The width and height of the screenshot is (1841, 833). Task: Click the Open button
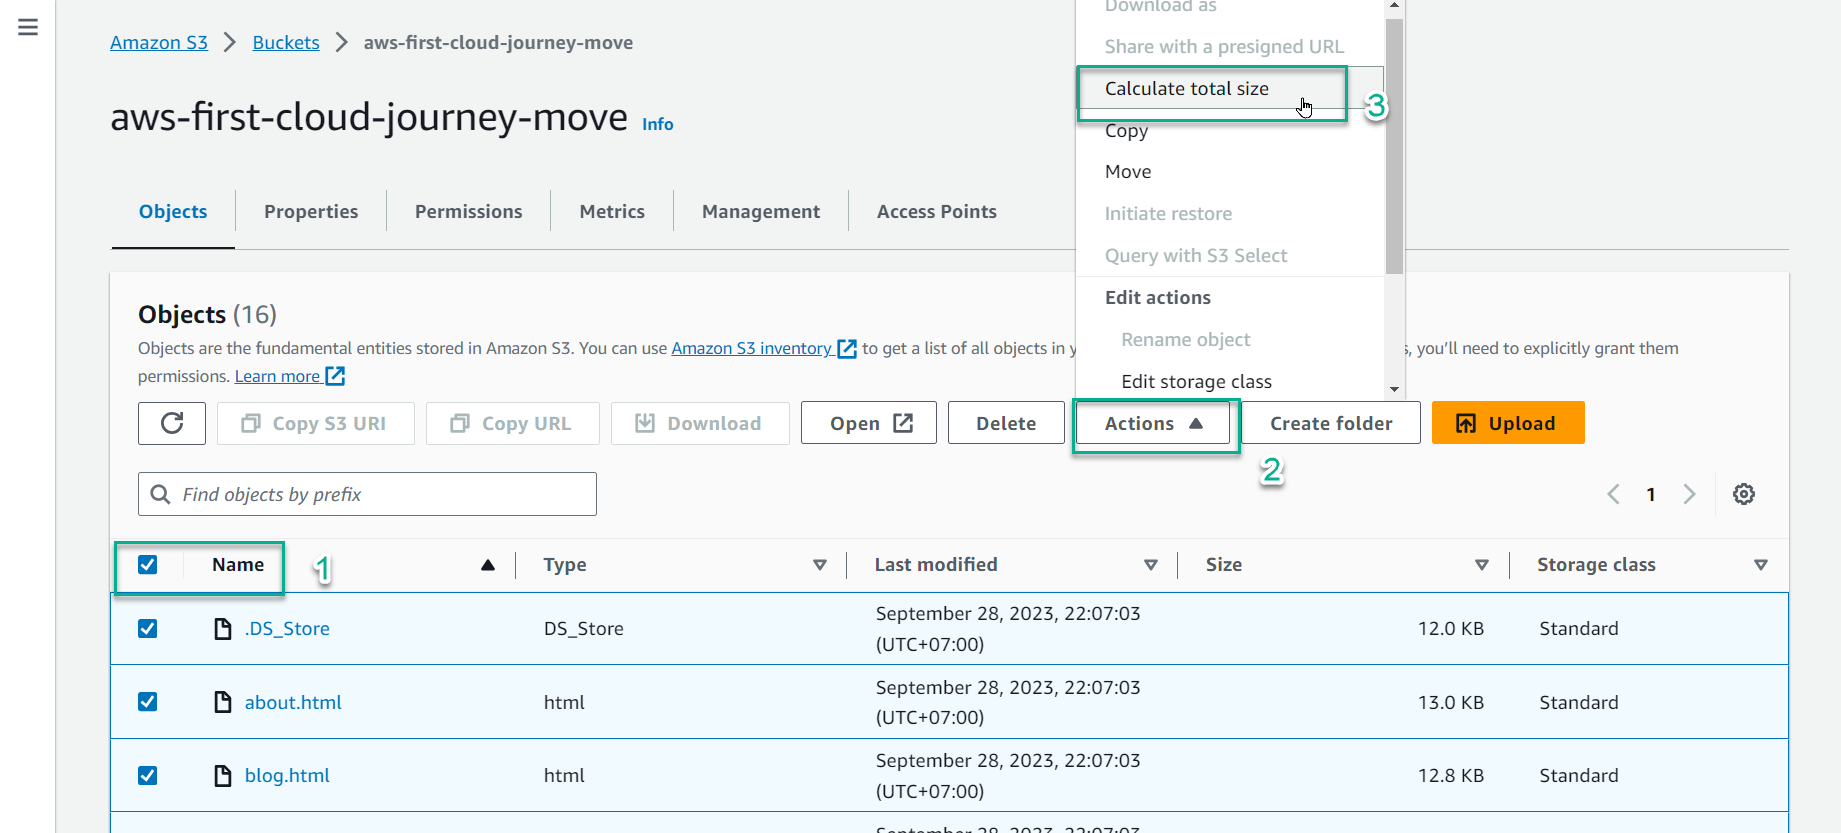pos(869,423)
